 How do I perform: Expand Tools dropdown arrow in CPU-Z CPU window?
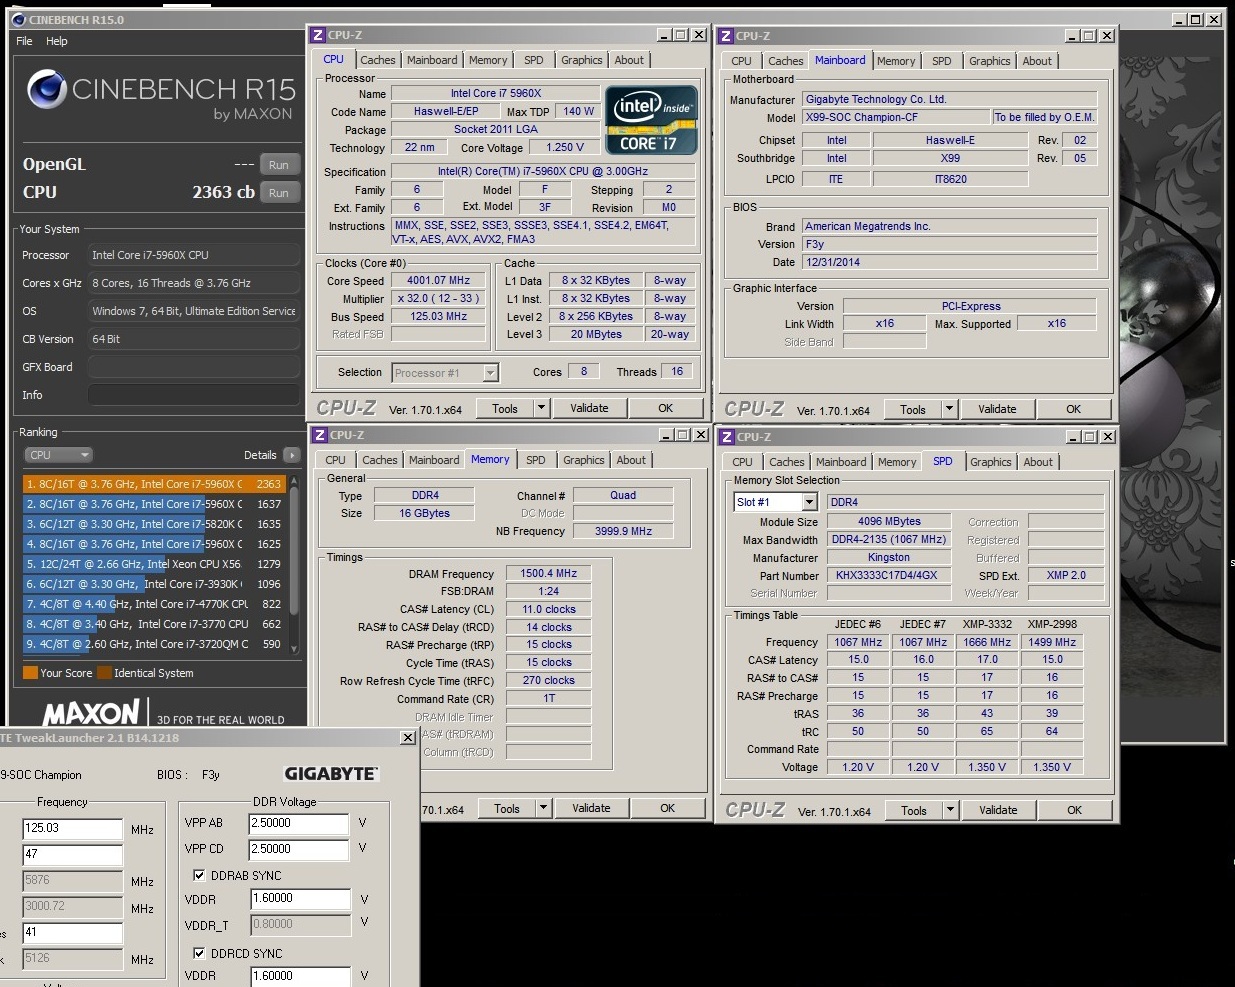tap(541, 408)
